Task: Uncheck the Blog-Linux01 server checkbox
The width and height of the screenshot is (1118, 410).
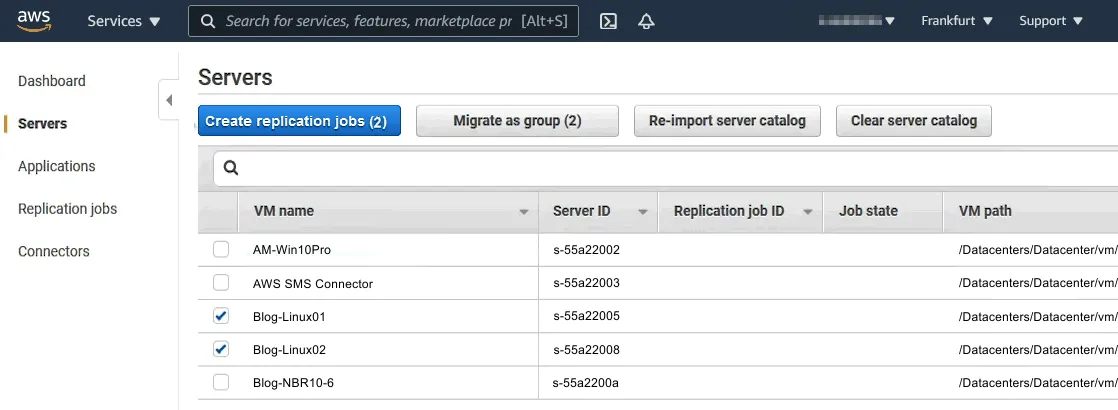Action: [x=221, y=316]
